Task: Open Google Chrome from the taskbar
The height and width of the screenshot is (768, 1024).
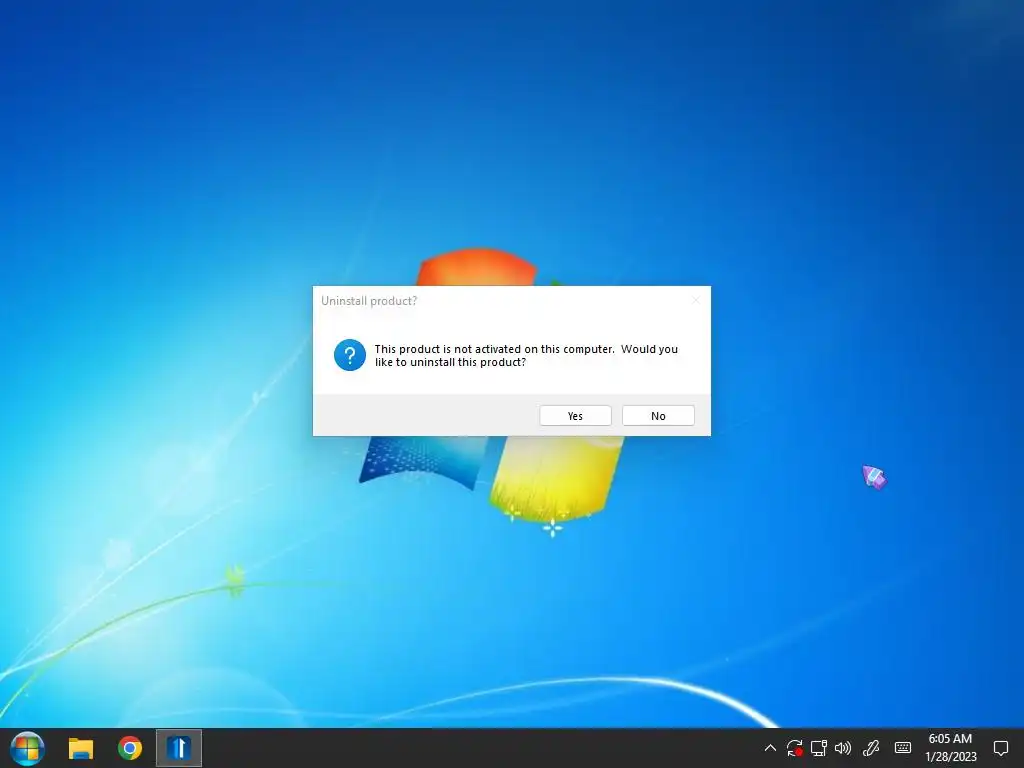Action: [x=130, y=748]
